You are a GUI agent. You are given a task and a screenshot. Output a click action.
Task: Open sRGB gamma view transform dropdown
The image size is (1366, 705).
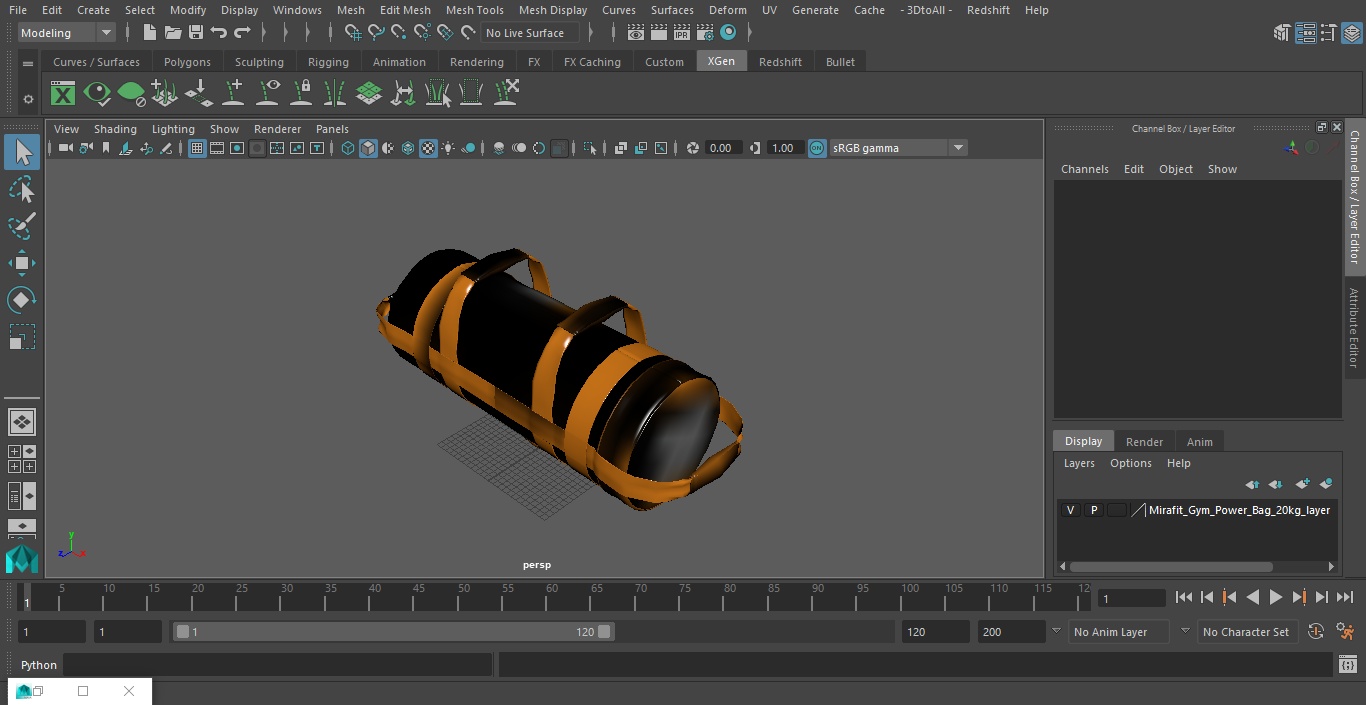click(x=898, y=148)
